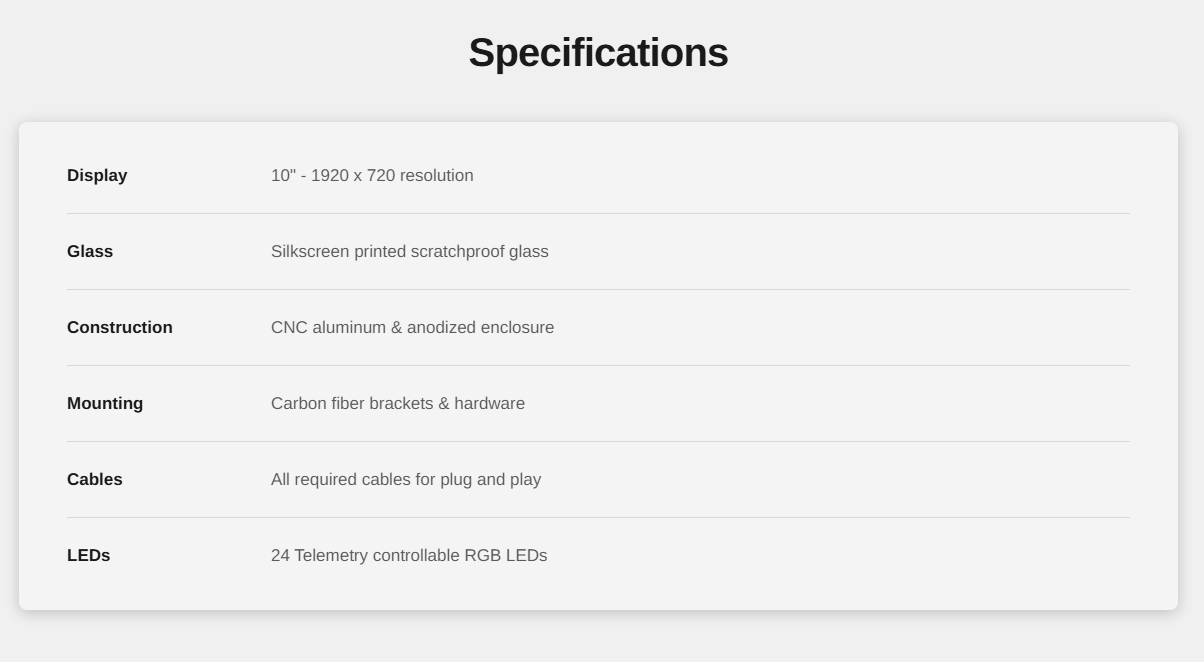The height and width of the screenshot is (662, 1204).
Task: Select the Construction label
Action: (x=120, y=327)
